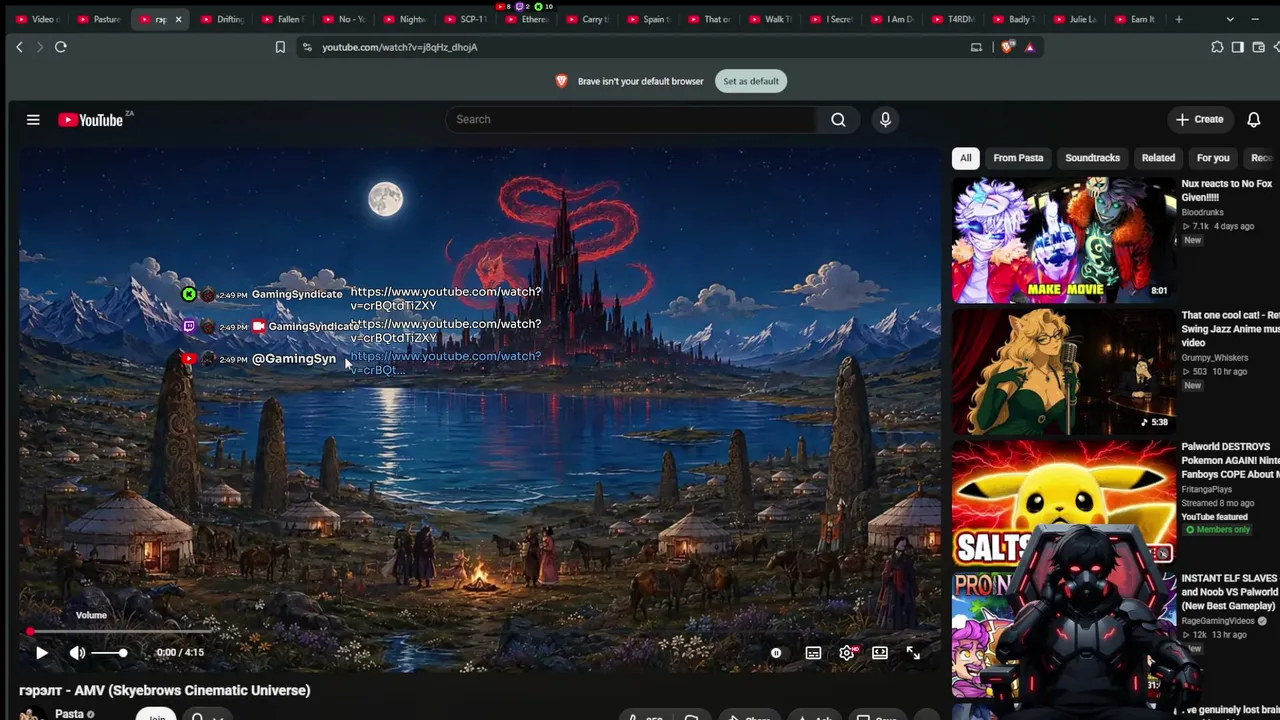This screenshot has height=720, width=1280.
Task: Switch to the "Fallen" browser tab
Action: 283,19
